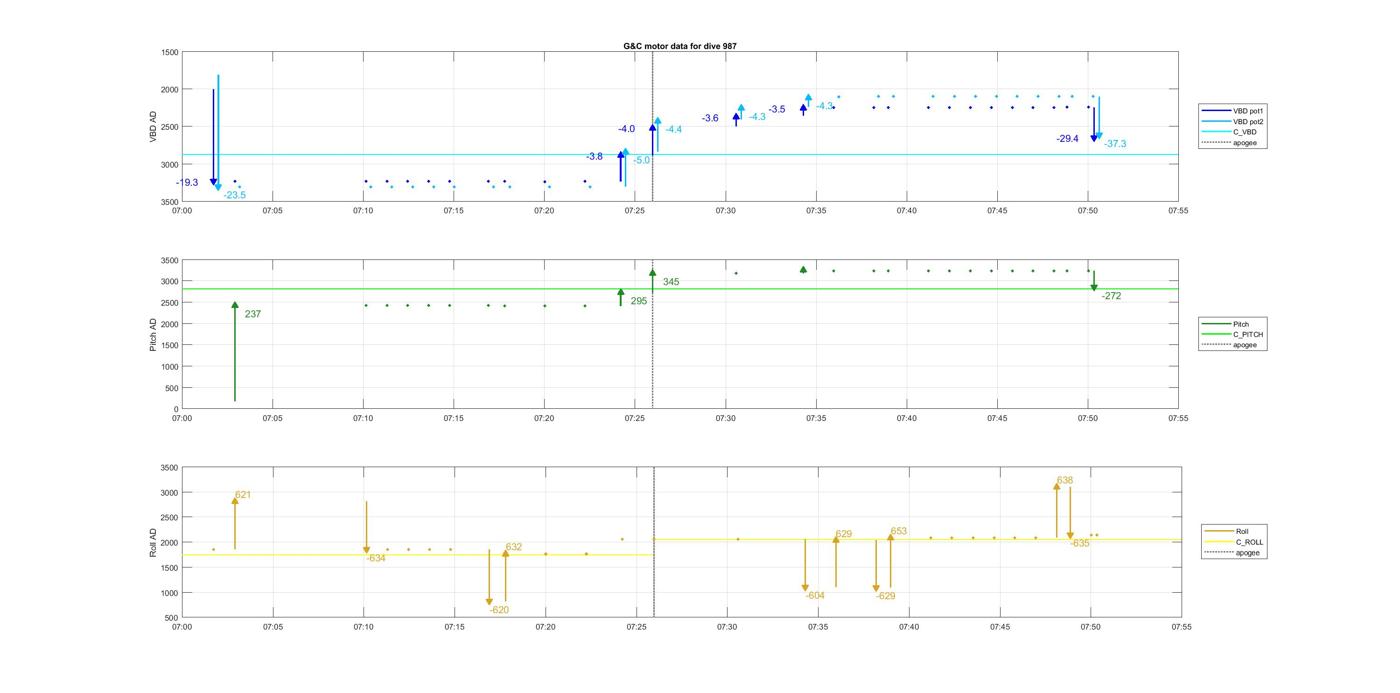Click the "07:55" tick under the Roll plot
The height and width of the screenshot is (693, 1400).
click(1180, 627)
